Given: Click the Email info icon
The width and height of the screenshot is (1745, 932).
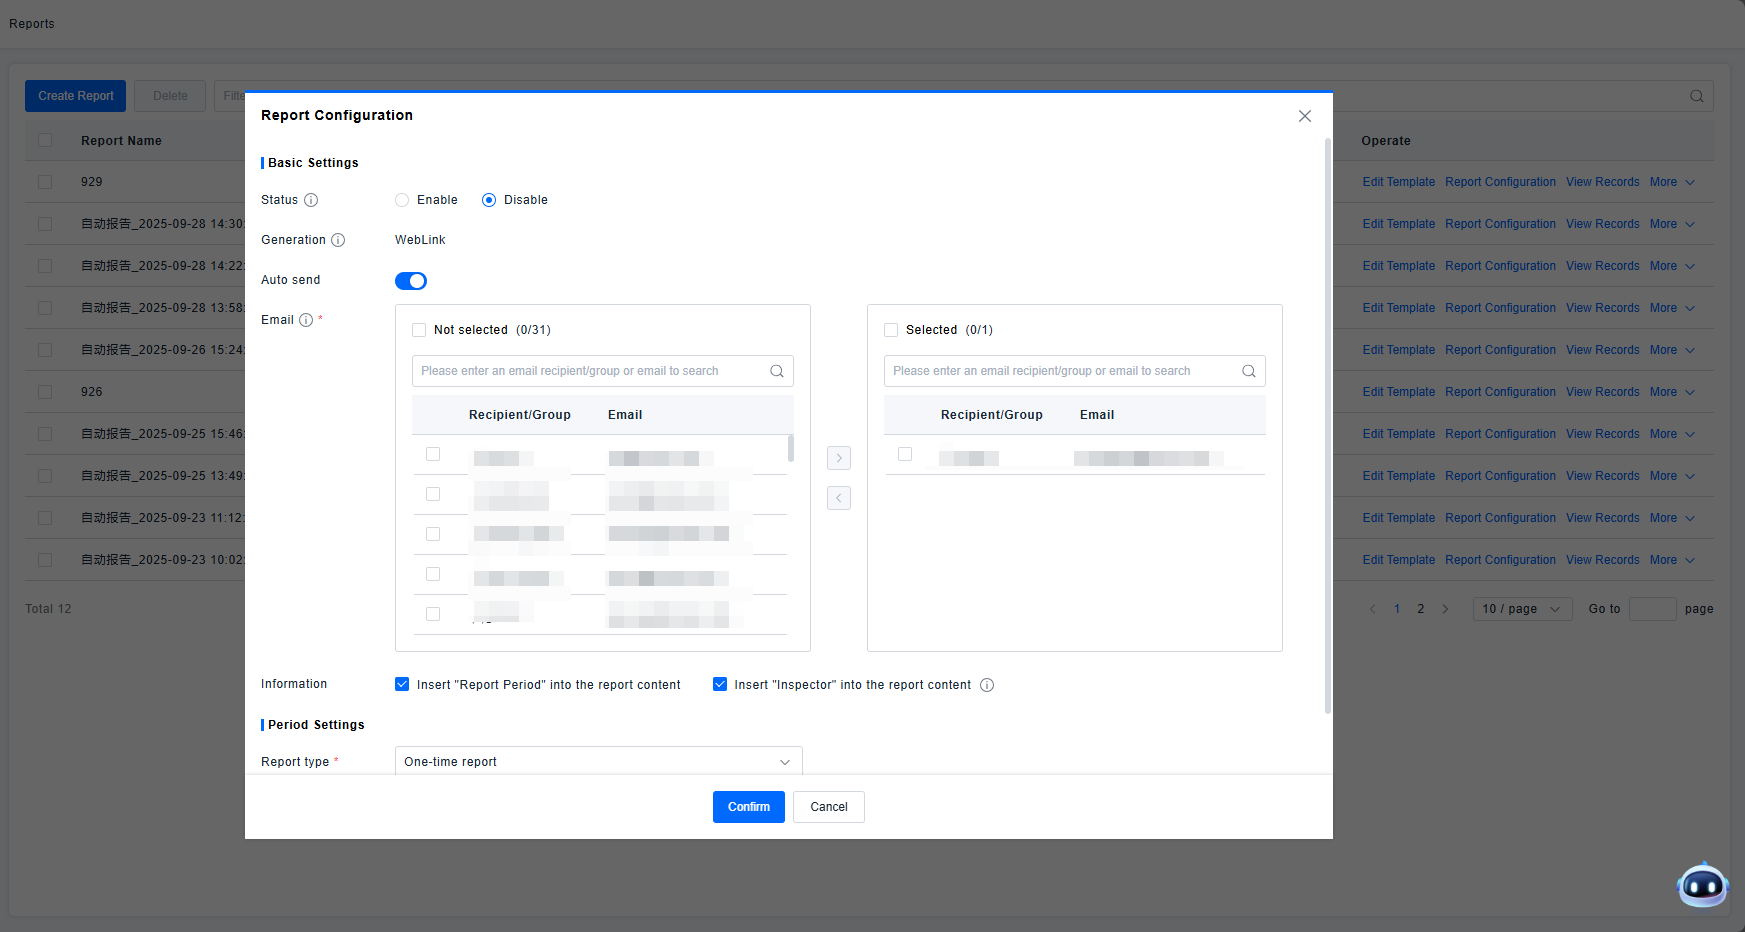Looking at the screenshot, I should click(x=306, y=320).
